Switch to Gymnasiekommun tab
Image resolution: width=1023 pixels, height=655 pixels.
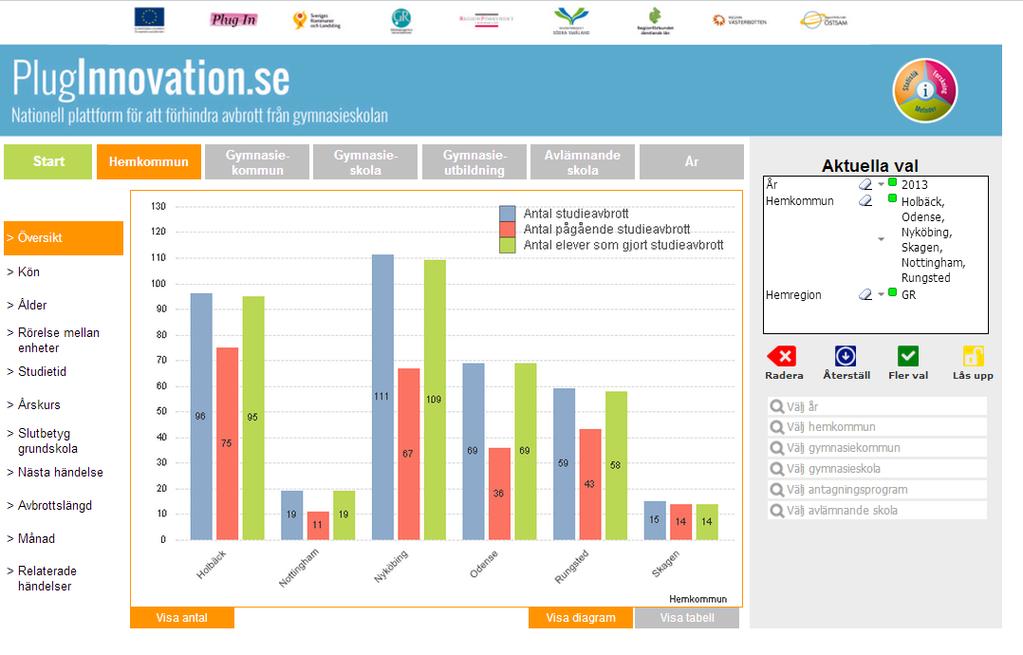tap(257, 162)
